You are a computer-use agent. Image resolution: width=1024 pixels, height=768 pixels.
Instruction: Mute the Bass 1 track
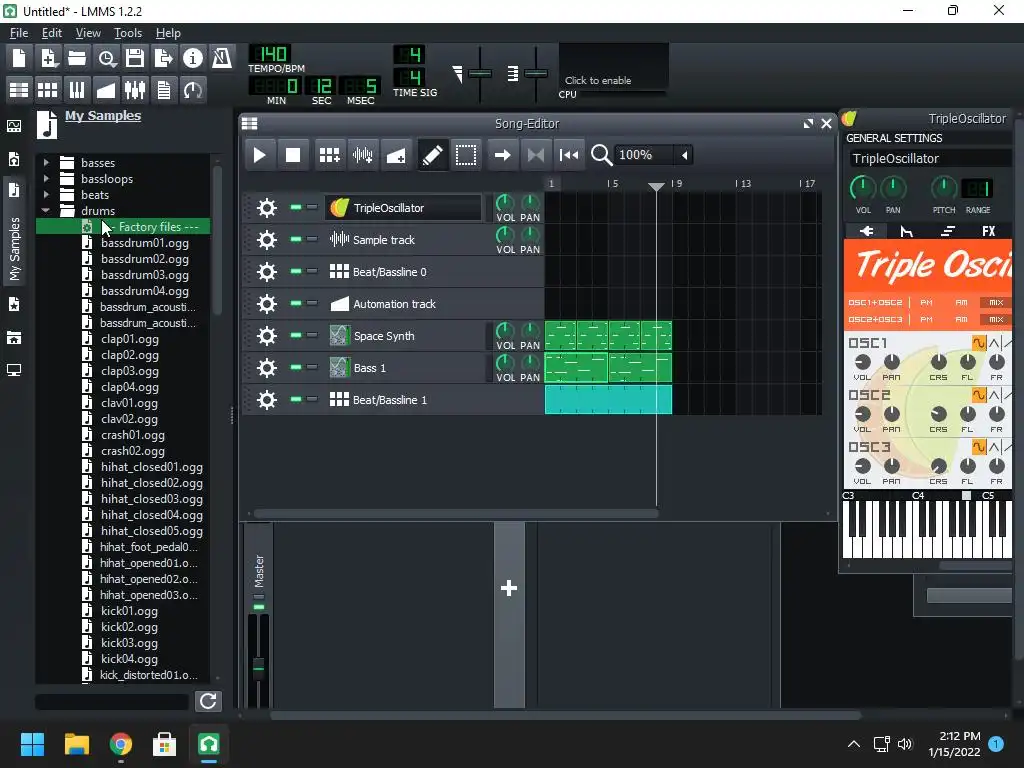pos(296,367)
